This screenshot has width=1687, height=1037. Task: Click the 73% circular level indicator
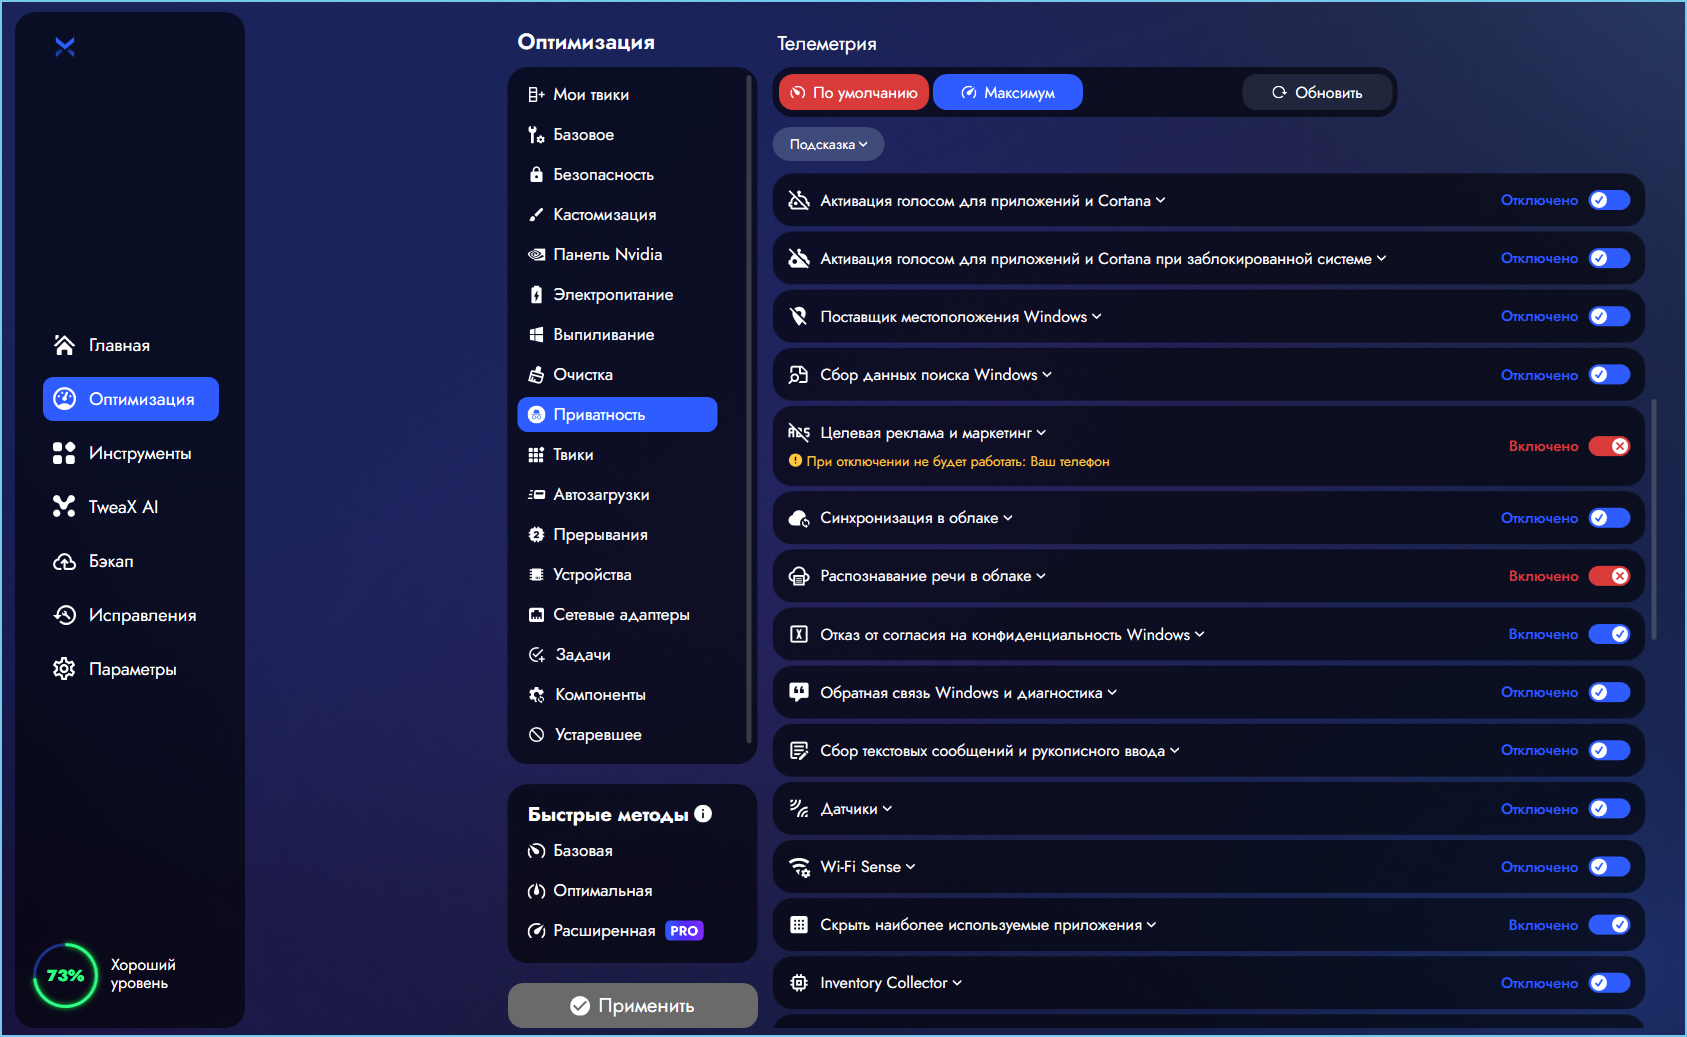pos(65,975)
